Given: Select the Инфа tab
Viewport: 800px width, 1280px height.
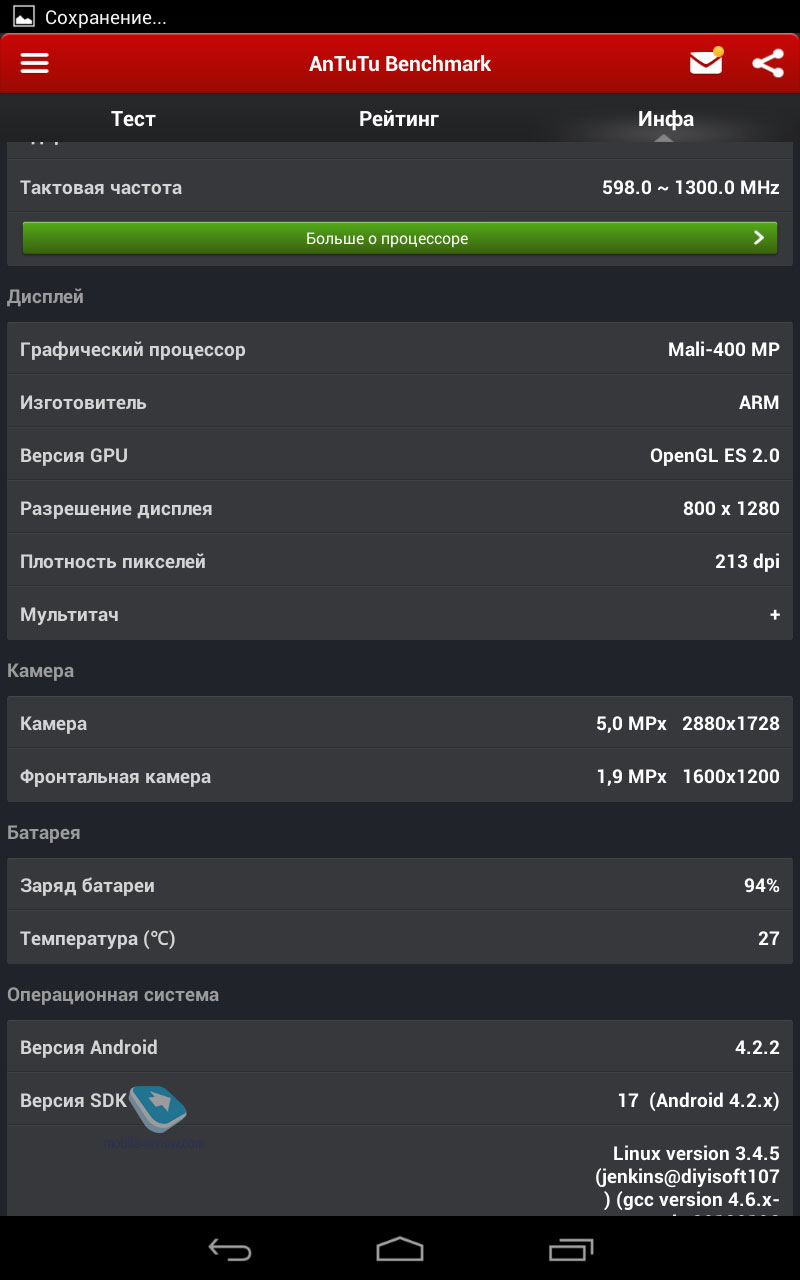Looking at the screenshot, I should (x=666, y=119).
